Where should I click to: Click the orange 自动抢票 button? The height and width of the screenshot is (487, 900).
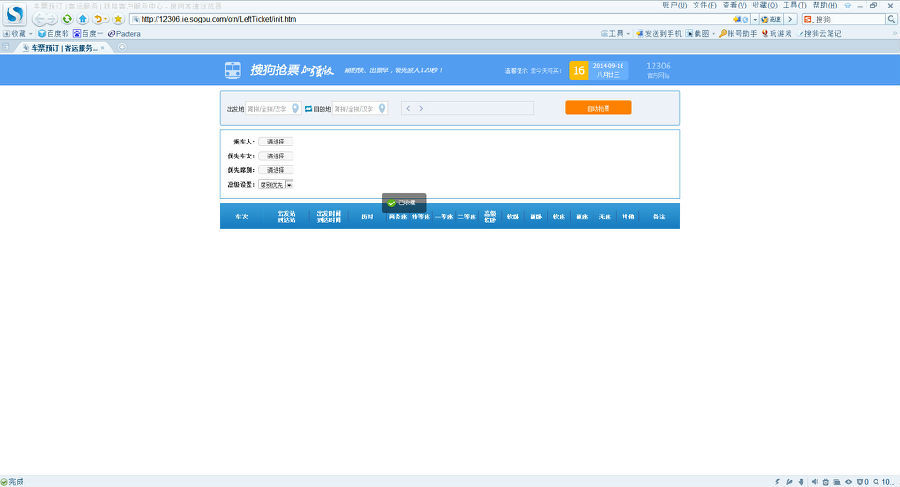click(x=598, y=108)
